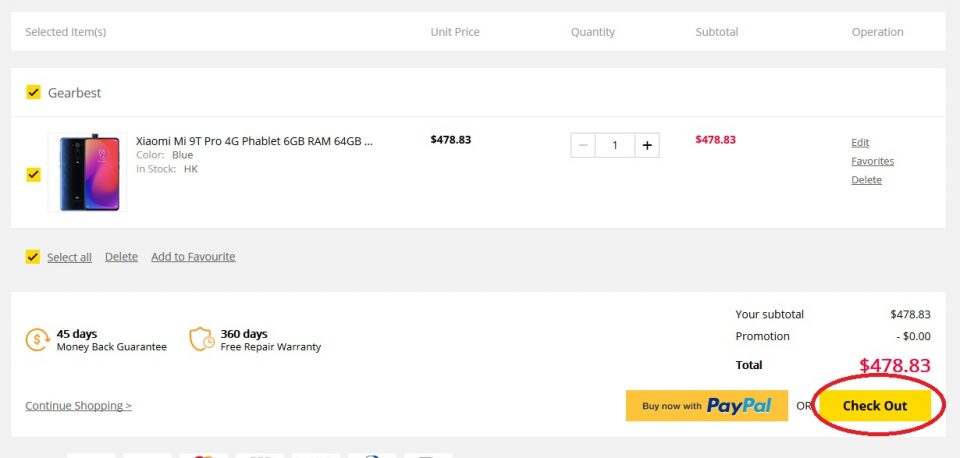Click the Delete link beside Select all
Viewport: 960px width, 458px height.
pyautogui.click(x=121, y=257)
